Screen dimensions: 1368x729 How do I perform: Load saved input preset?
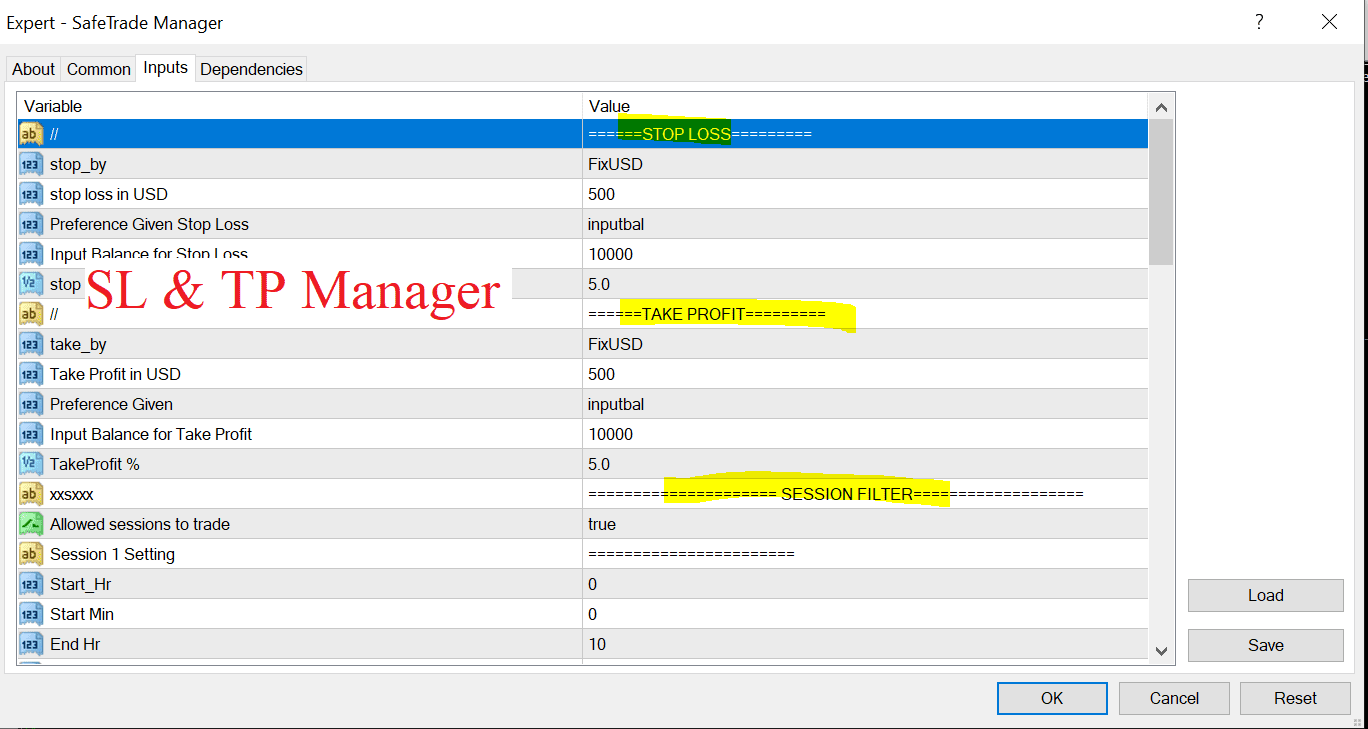click(1264, 595)
